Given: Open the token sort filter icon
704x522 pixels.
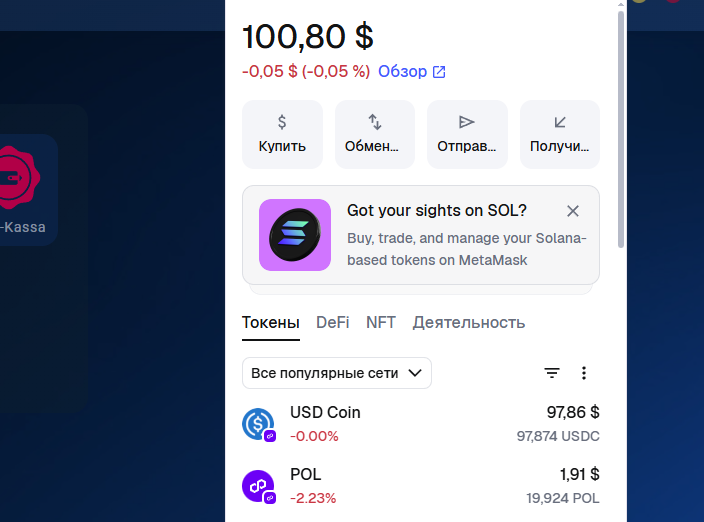Looking at the screenshot, I should tap(552, 373).
